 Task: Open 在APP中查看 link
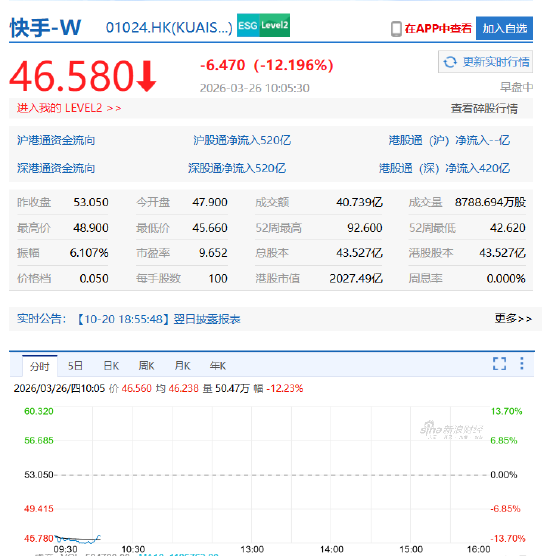(x=438, y=28)
